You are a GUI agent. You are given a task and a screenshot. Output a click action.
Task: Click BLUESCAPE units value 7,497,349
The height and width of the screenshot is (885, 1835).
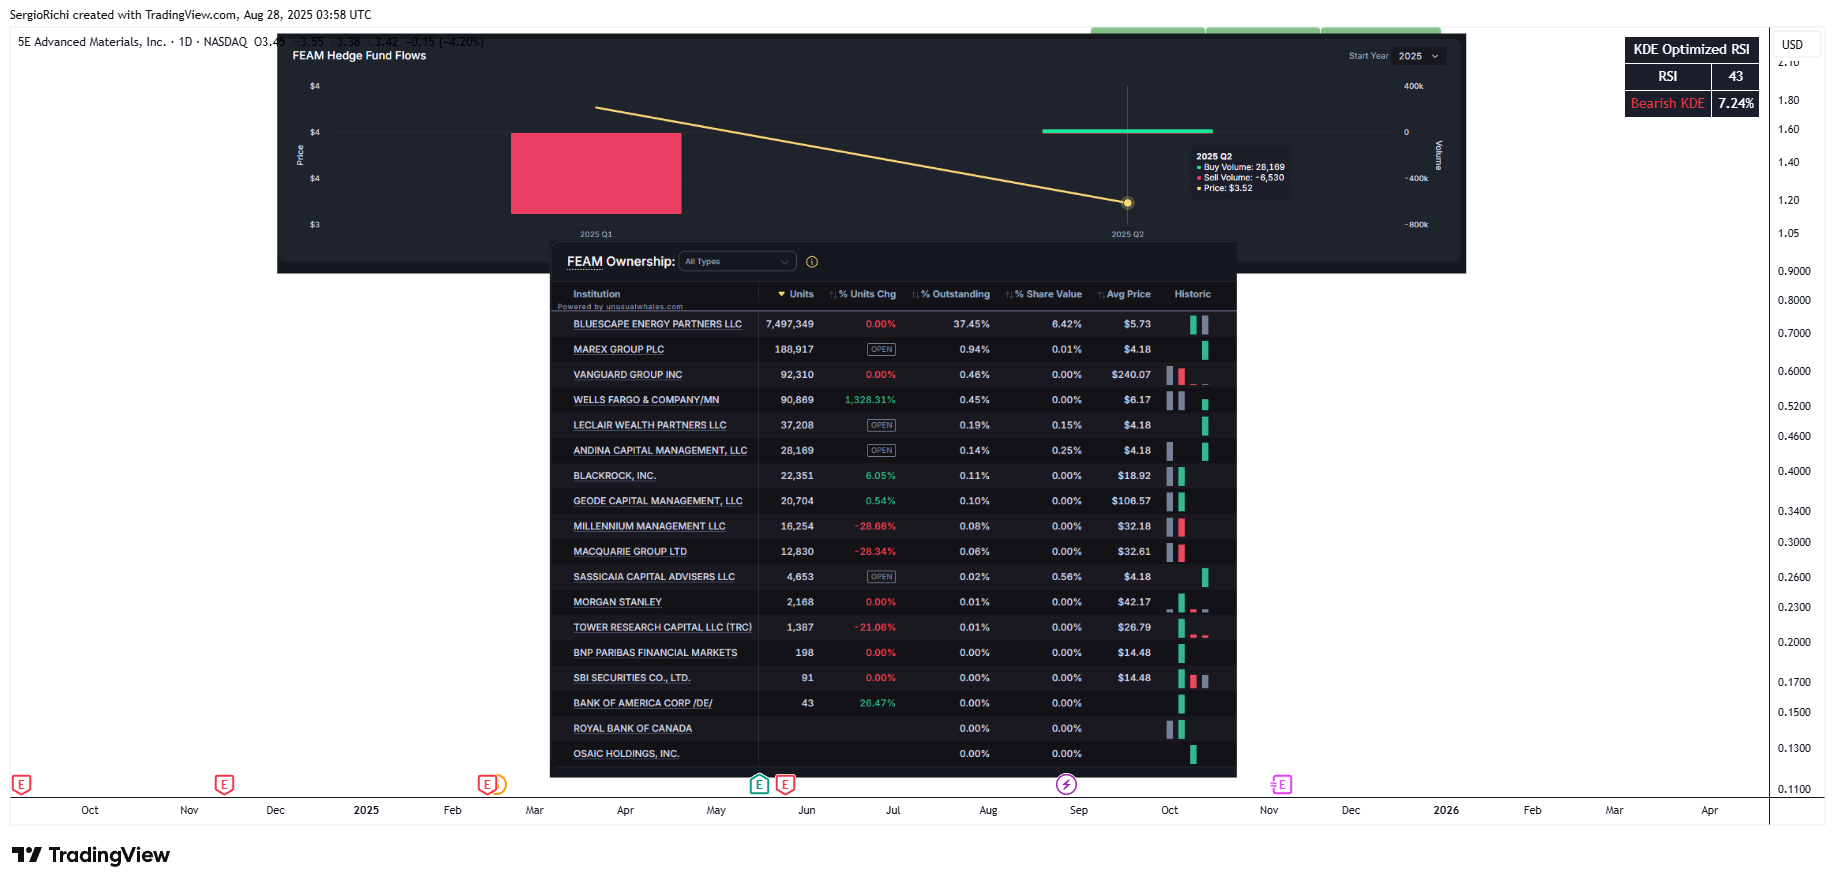pyautogui.click(x=789, y=324)
